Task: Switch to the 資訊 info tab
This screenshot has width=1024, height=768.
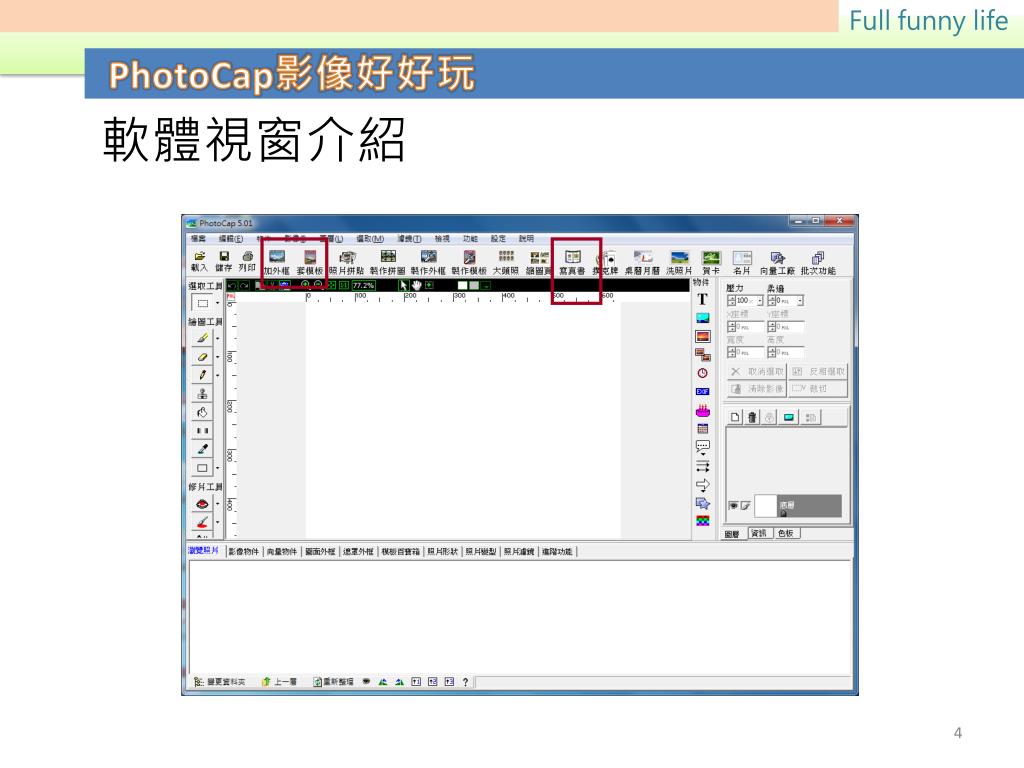Action: (759, 534)
